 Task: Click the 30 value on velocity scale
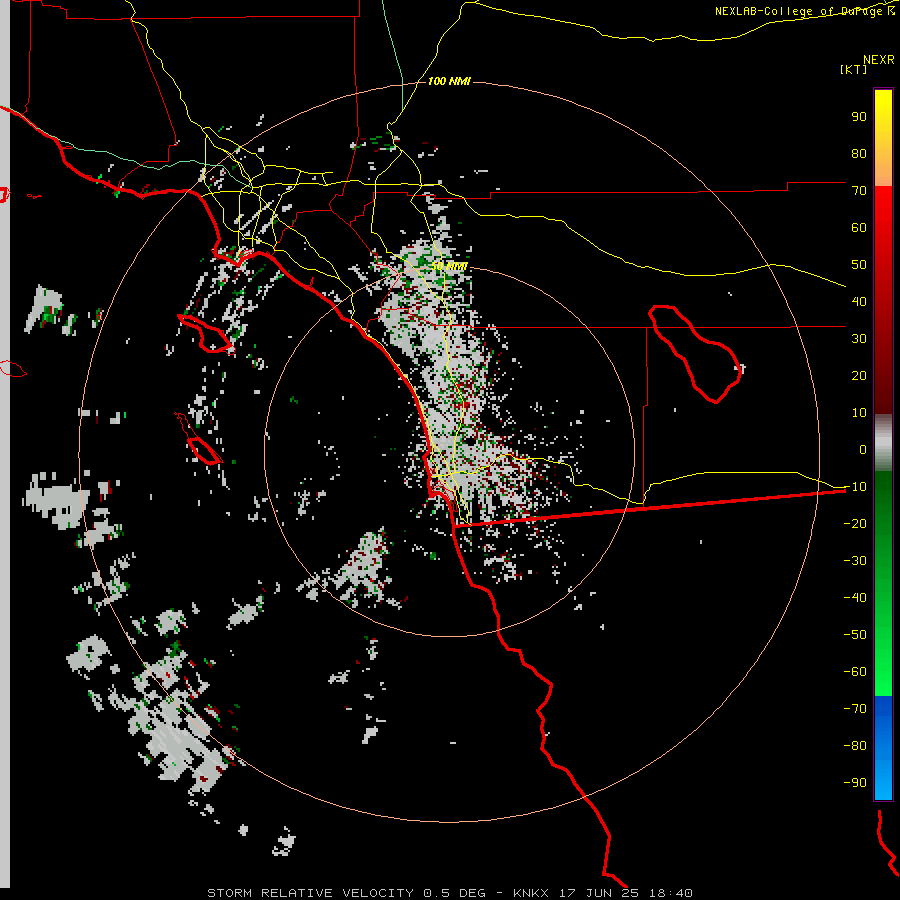click(x=859, y=339)
